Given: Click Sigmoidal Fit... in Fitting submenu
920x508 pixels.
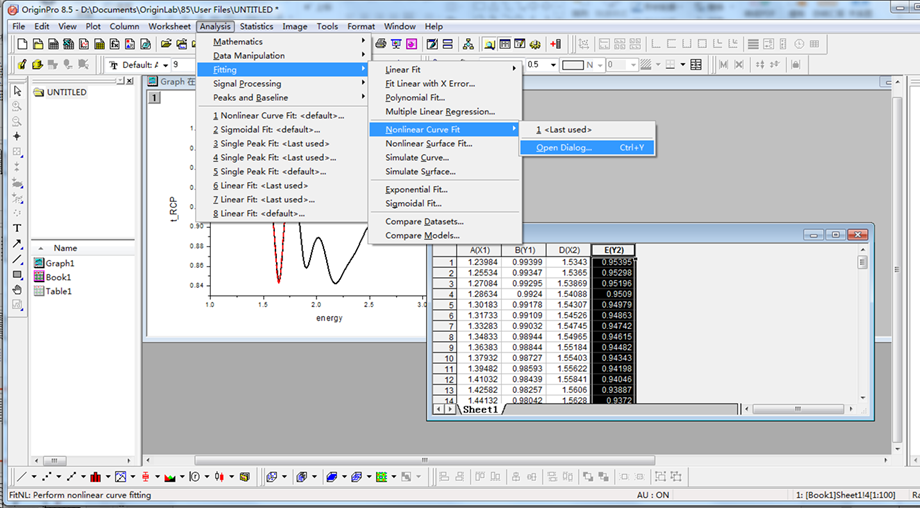Looking at the screenshot, I should pyautogui.click(x=445, y=204).
